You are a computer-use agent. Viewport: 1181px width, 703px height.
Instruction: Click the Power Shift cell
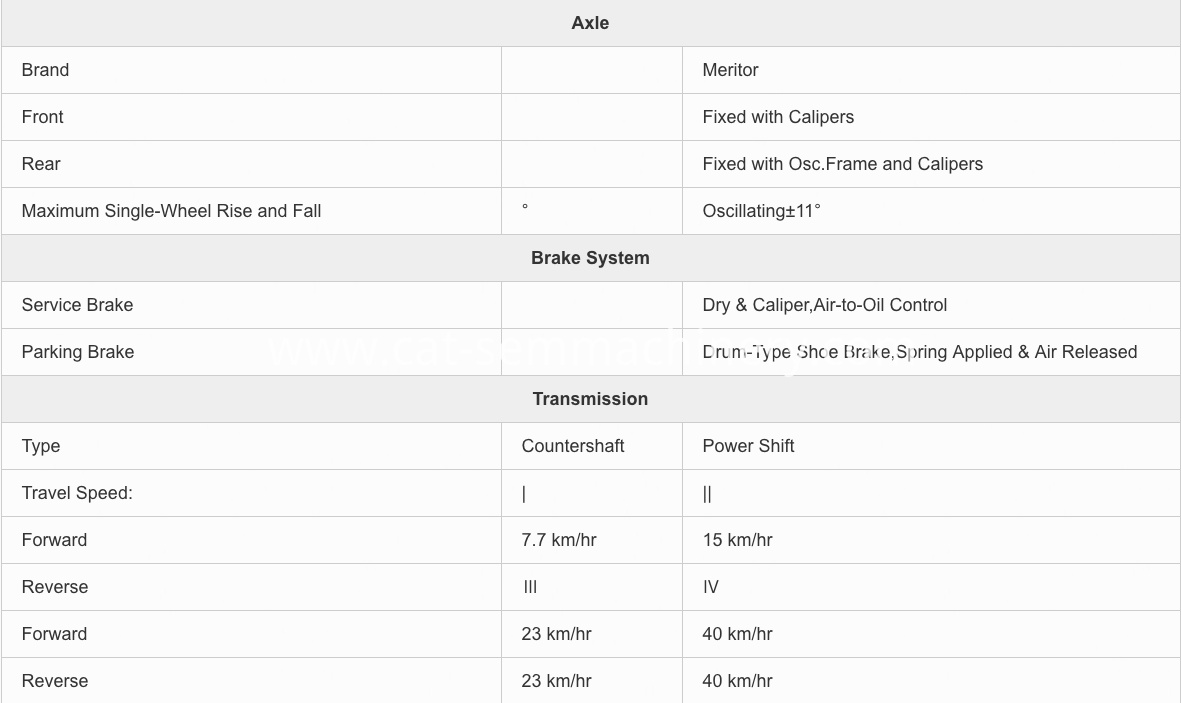click(x=930, y=446)
